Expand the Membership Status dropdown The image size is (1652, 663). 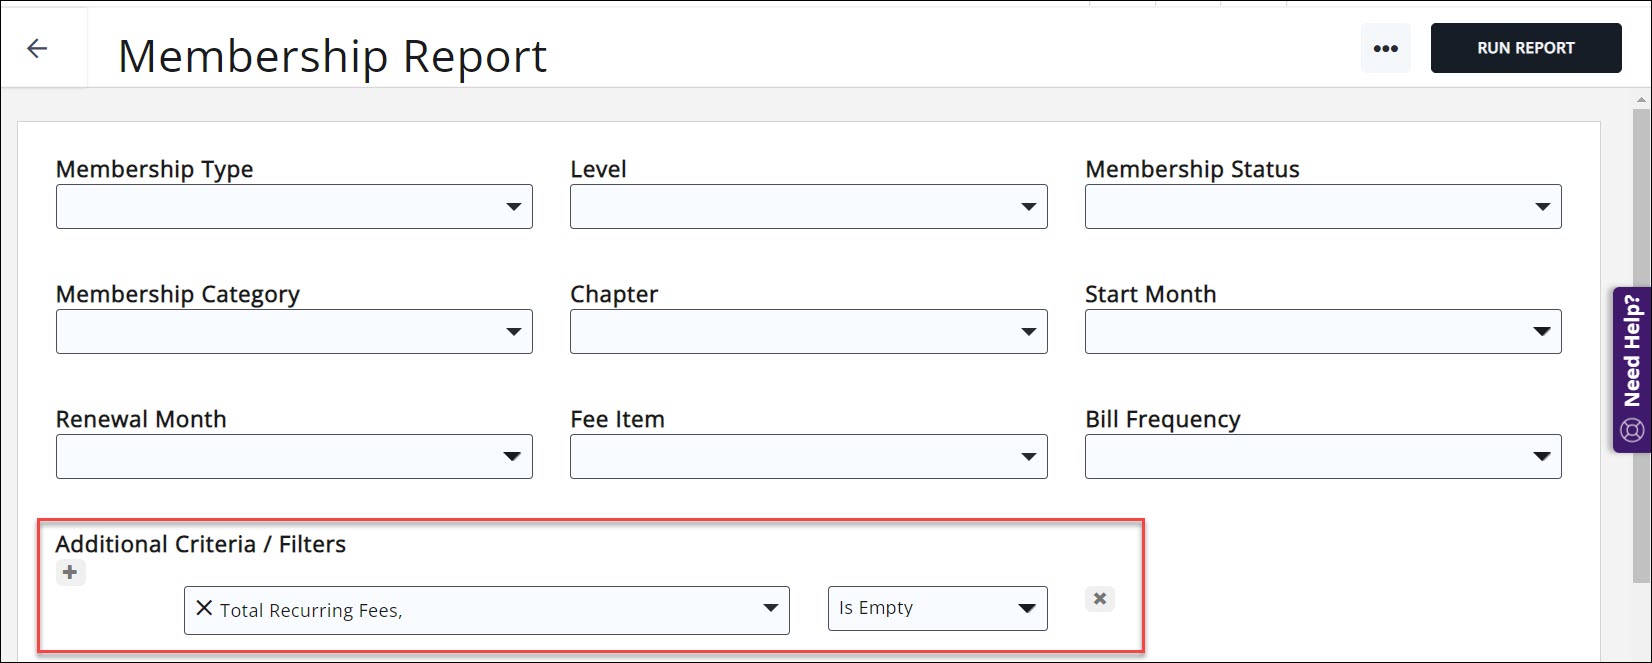click(x=1322, y=207)
